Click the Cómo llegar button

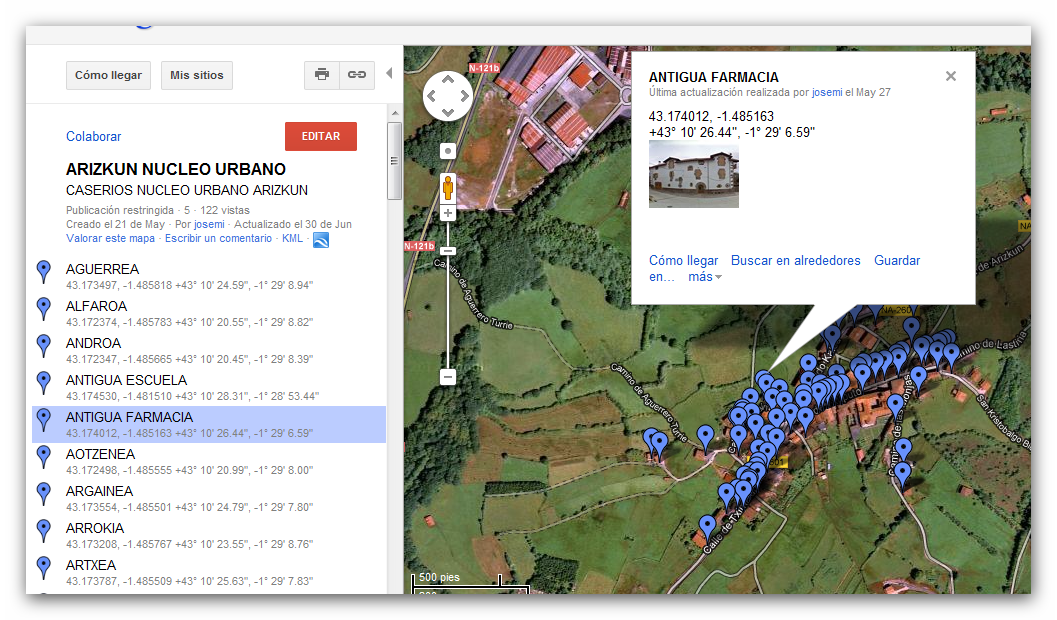click(x=108, y=75)
